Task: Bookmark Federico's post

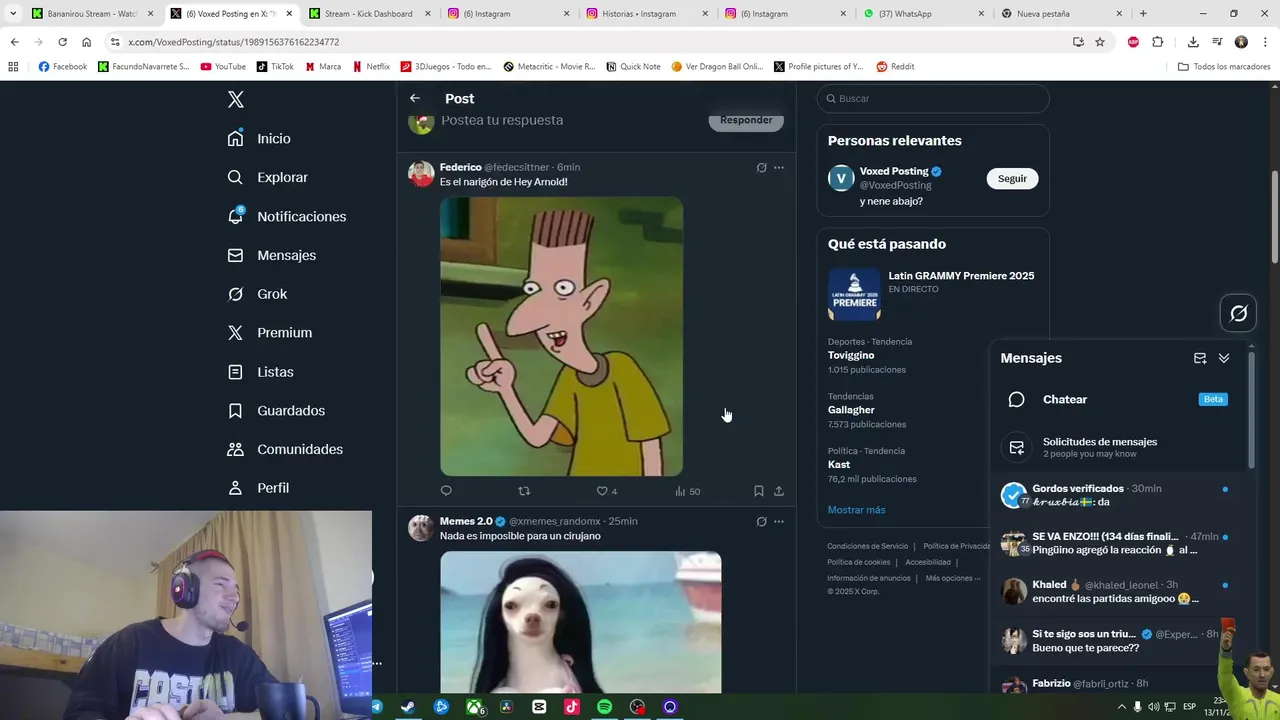Action: (x=759, y=491)
